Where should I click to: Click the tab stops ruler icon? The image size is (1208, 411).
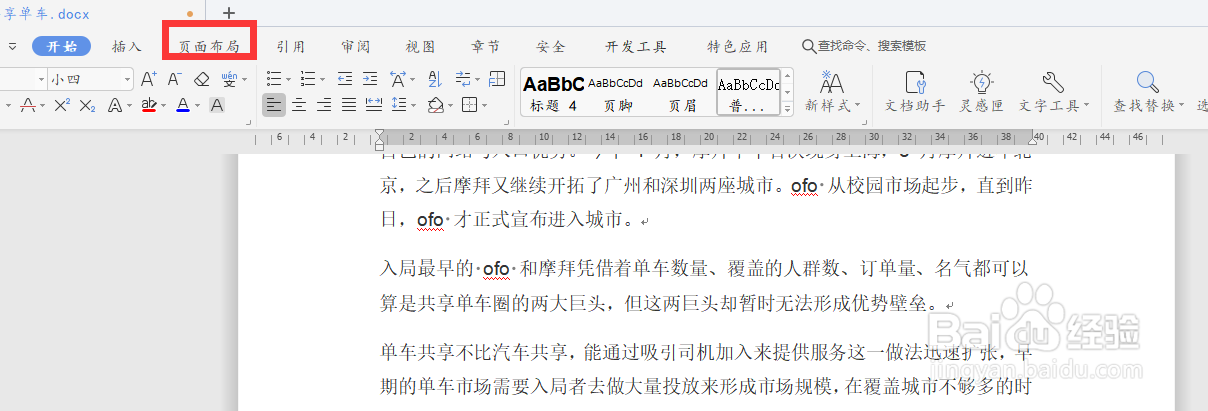(497, 79)
